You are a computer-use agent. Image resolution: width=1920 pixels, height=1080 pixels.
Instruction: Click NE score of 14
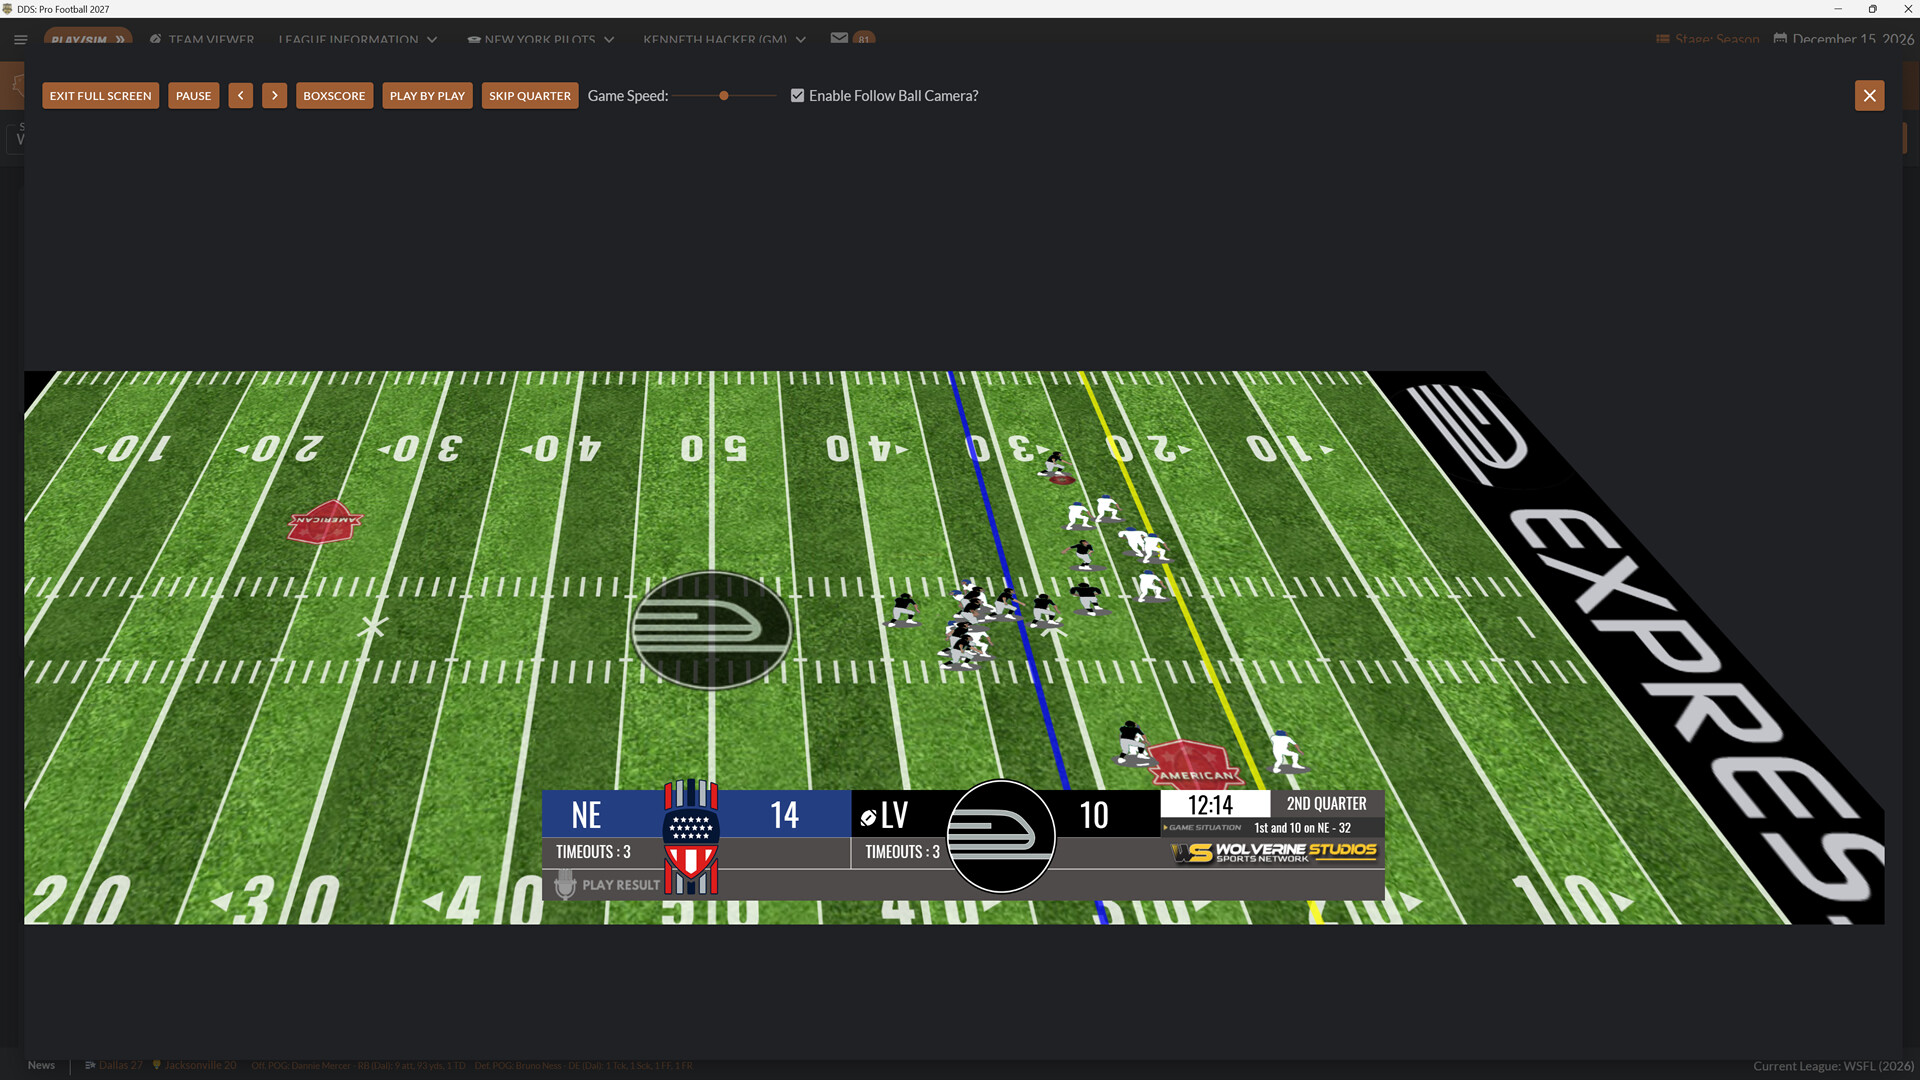(x=784, y=815)
